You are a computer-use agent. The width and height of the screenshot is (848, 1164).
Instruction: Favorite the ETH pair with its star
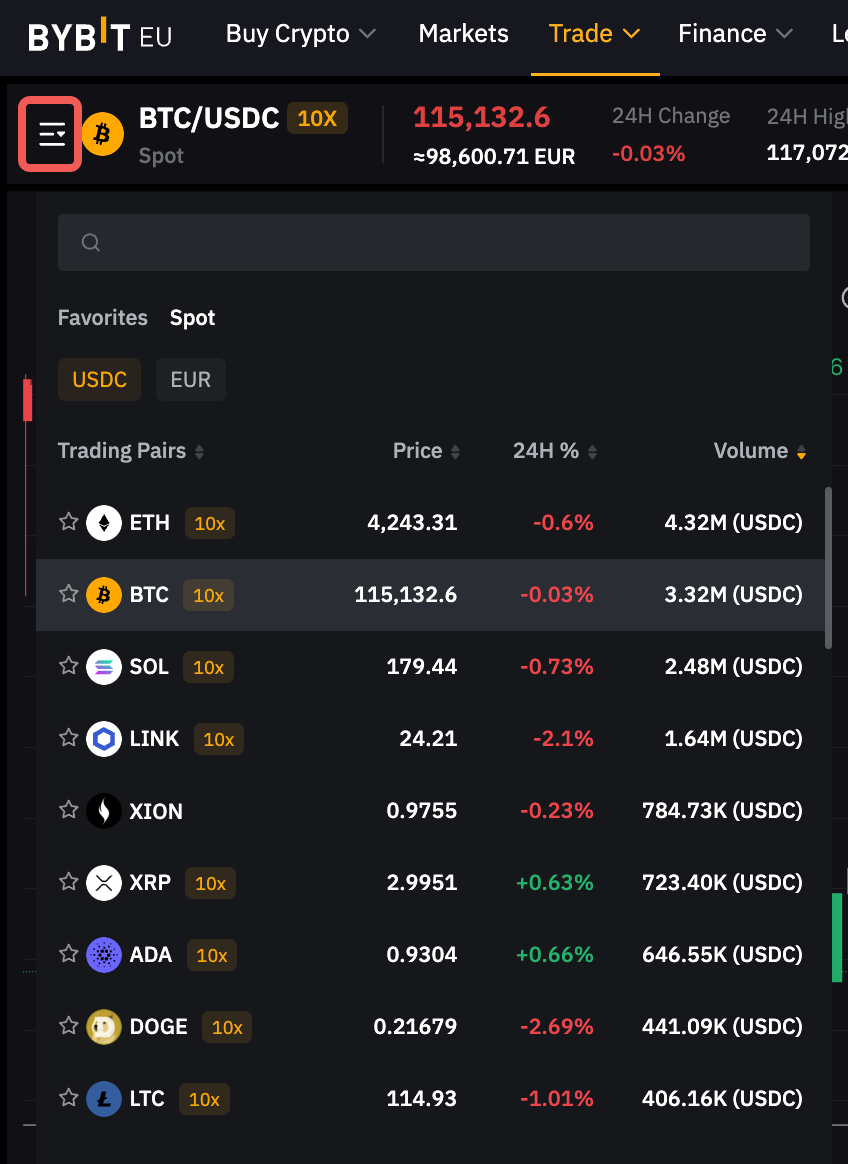[x=68, y=522]
